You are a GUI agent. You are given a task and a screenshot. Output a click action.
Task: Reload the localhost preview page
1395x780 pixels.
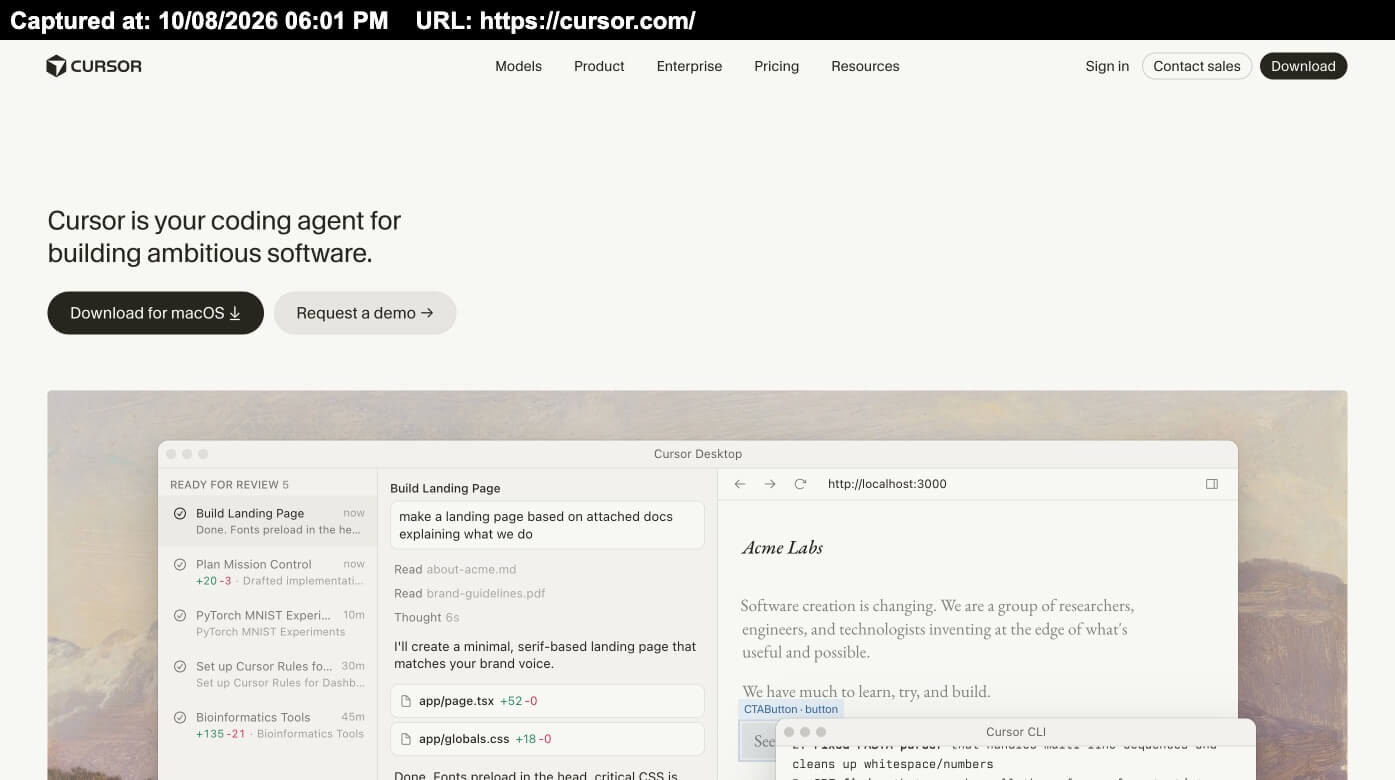[800, 484]
